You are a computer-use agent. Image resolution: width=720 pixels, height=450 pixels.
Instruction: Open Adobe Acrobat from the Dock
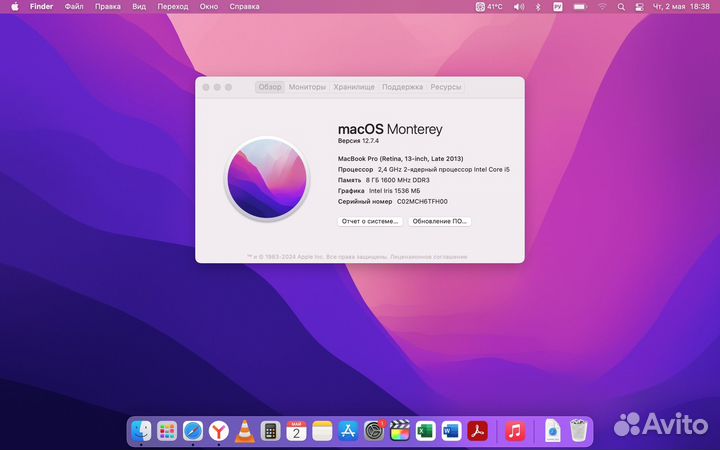tap(478, 431)
